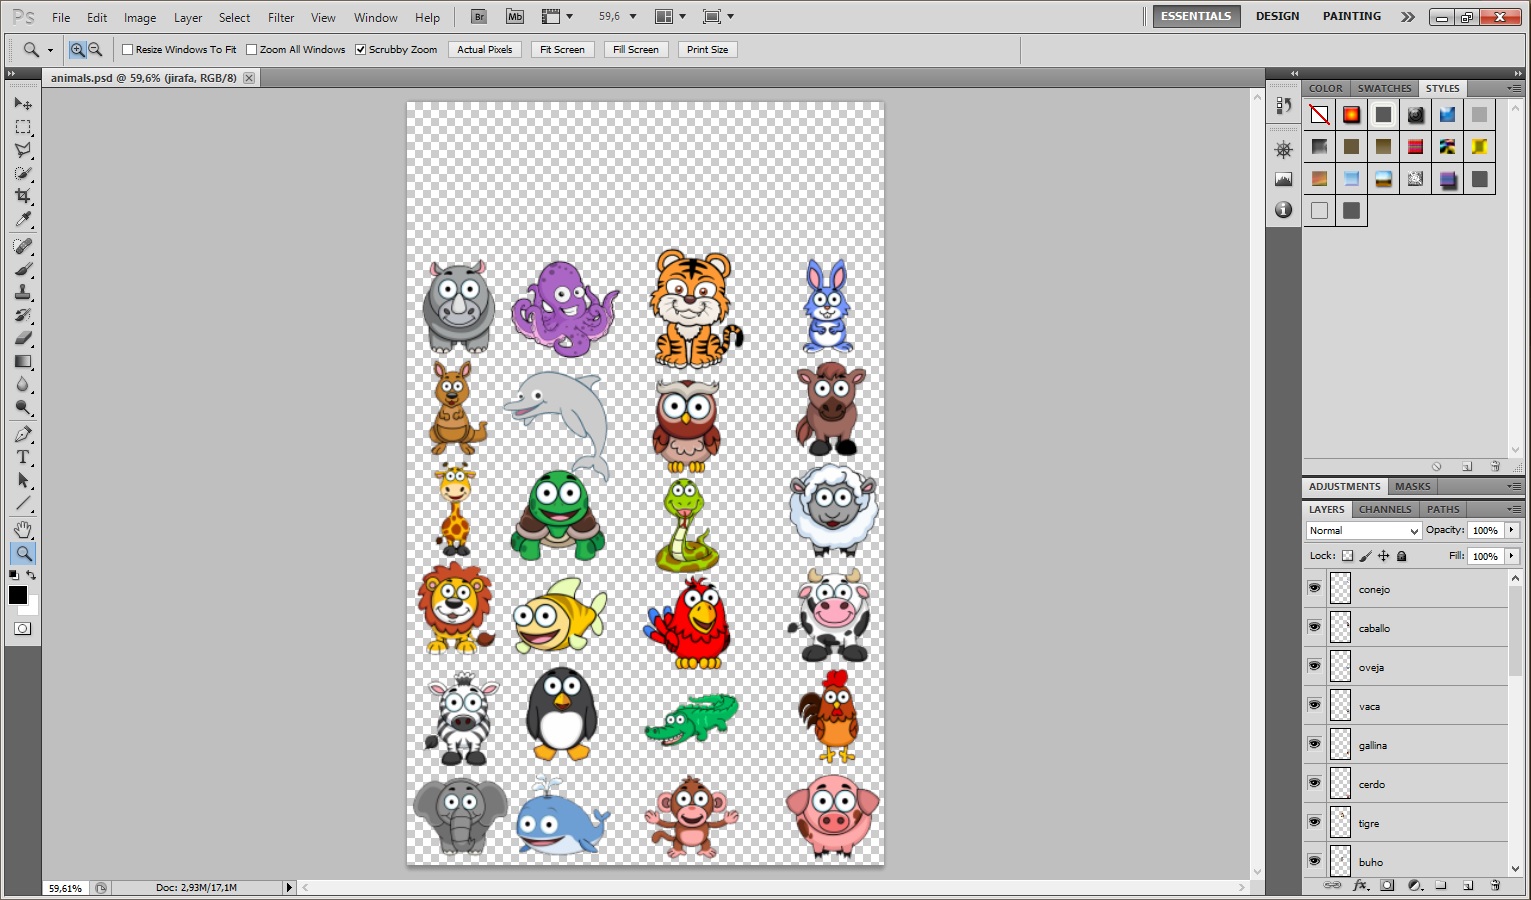Select the Crop tool
Screen dimensions: 1531x900
pyautogui.click(x=23, y=196)
